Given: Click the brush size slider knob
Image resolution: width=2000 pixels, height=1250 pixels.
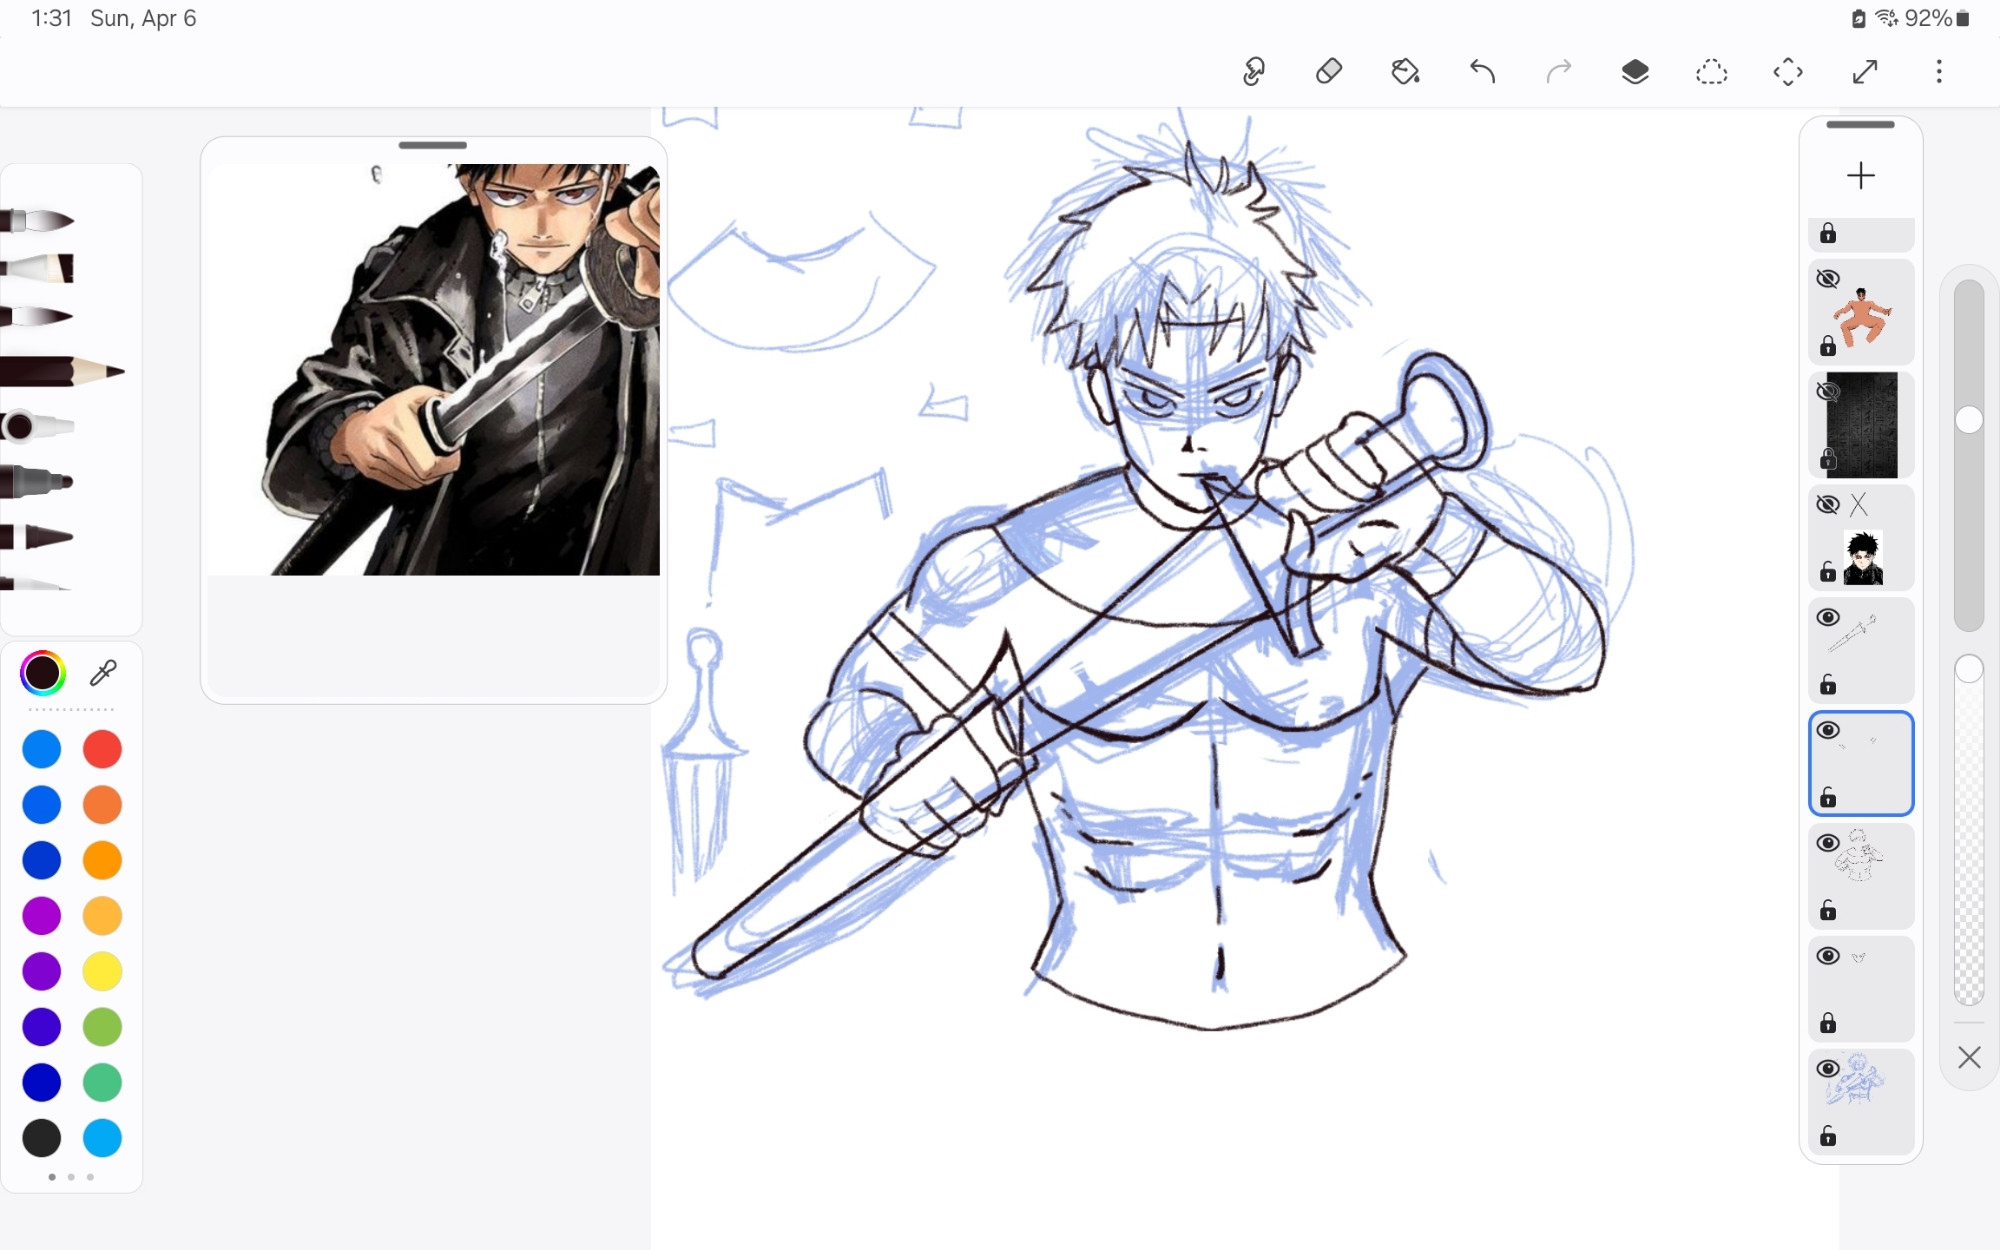Looking at the screenshot, I should (x=1969, y=421).
